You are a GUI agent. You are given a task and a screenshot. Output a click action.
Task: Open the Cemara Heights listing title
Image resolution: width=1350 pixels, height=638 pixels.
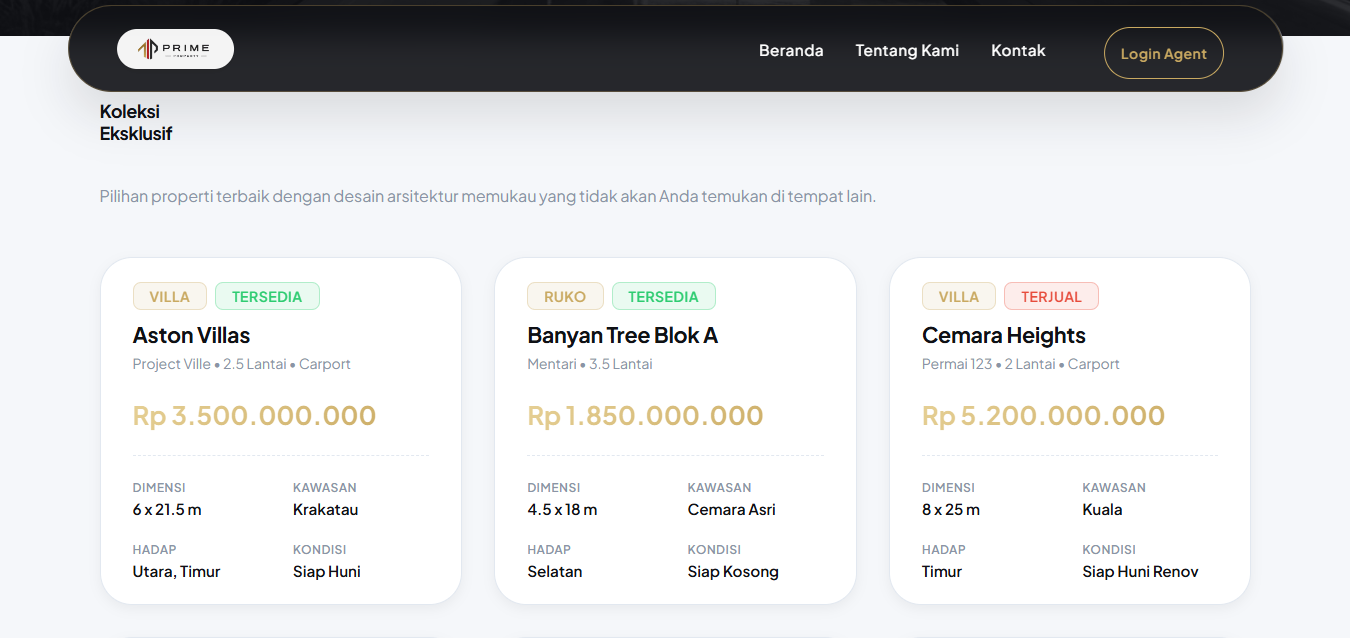pos(1004,335)
